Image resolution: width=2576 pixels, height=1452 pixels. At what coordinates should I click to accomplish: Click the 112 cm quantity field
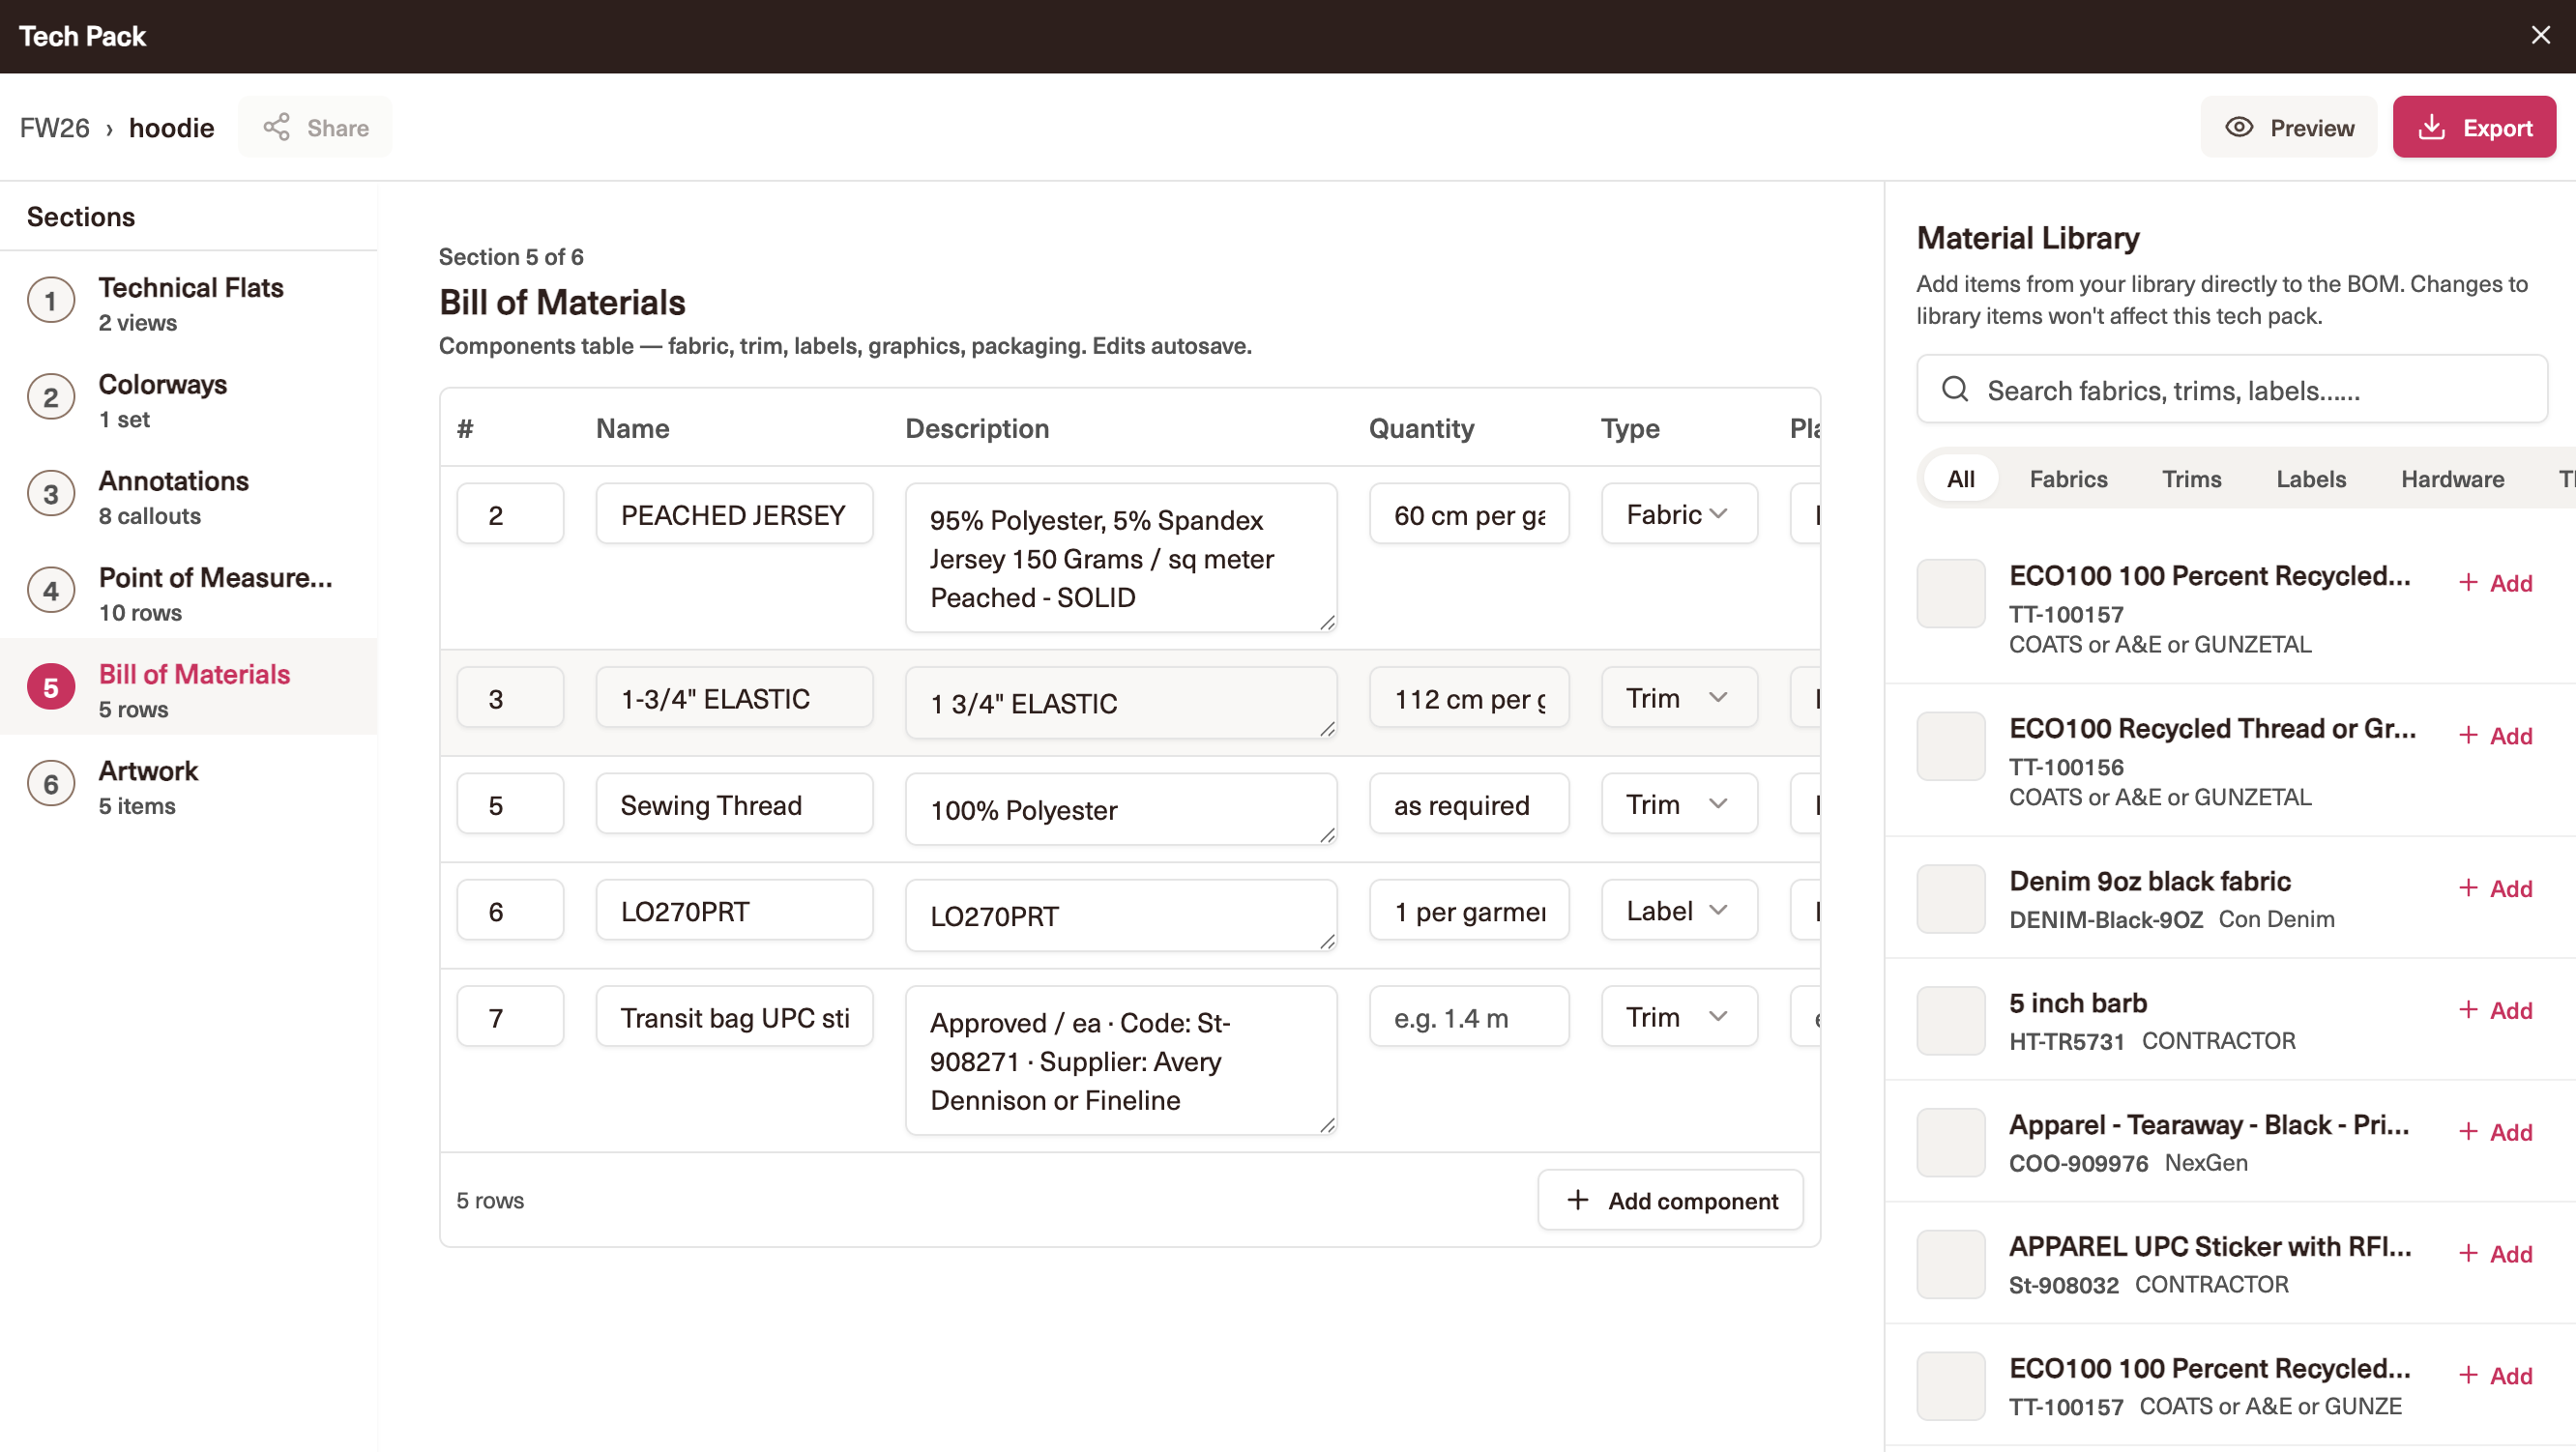tap(1469, 698)
